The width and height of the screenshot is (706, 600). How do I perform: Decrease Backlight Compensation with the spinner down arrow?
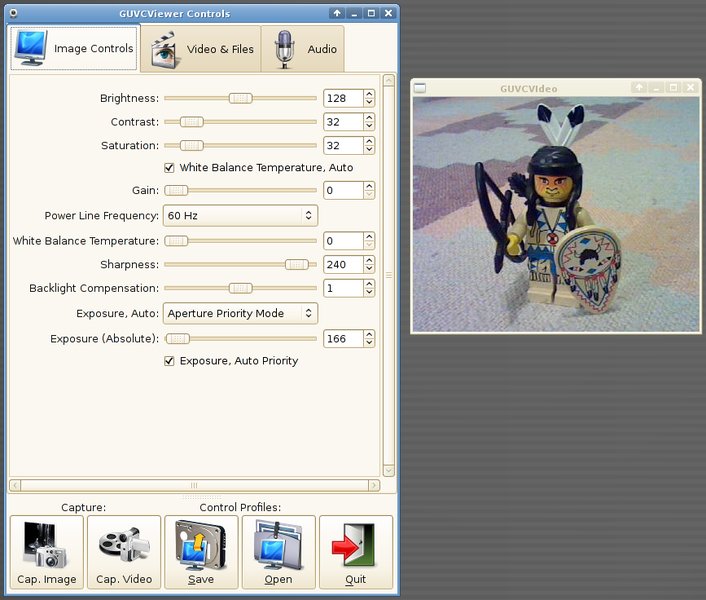369,292
